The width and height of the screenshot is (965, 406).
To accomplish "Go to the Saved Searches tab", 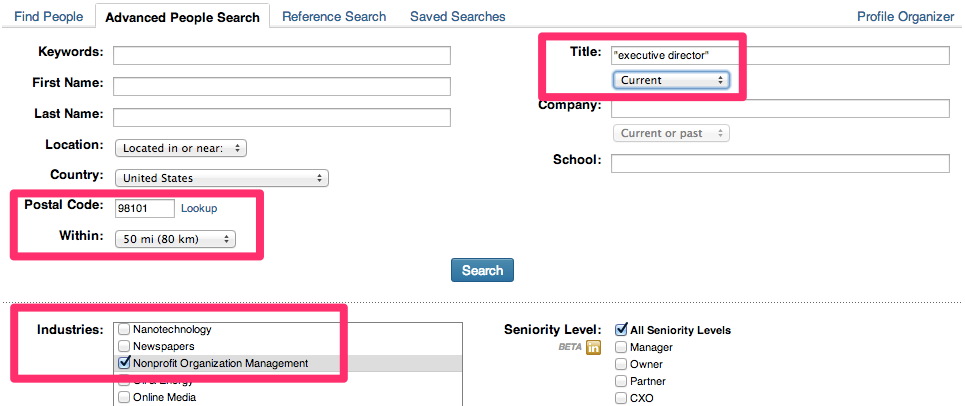I will point(458,17).
